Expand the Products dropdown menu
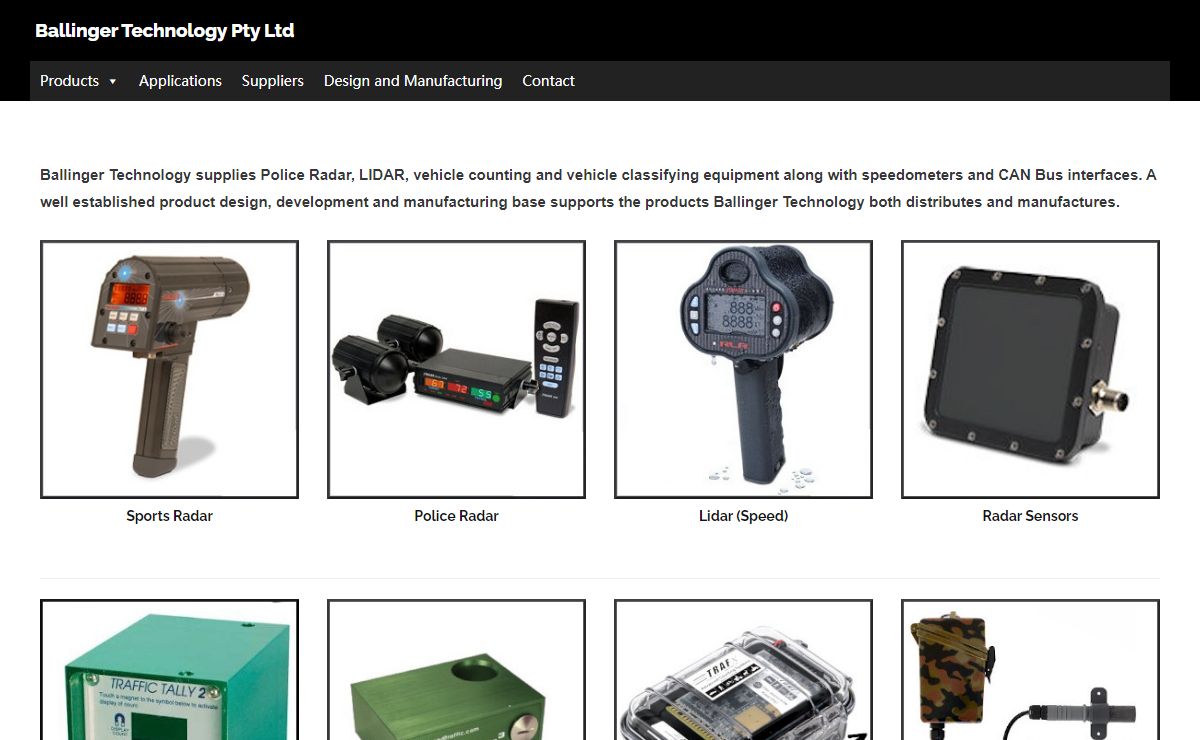This screenshot has width=1200, height=740. (79, 81)
